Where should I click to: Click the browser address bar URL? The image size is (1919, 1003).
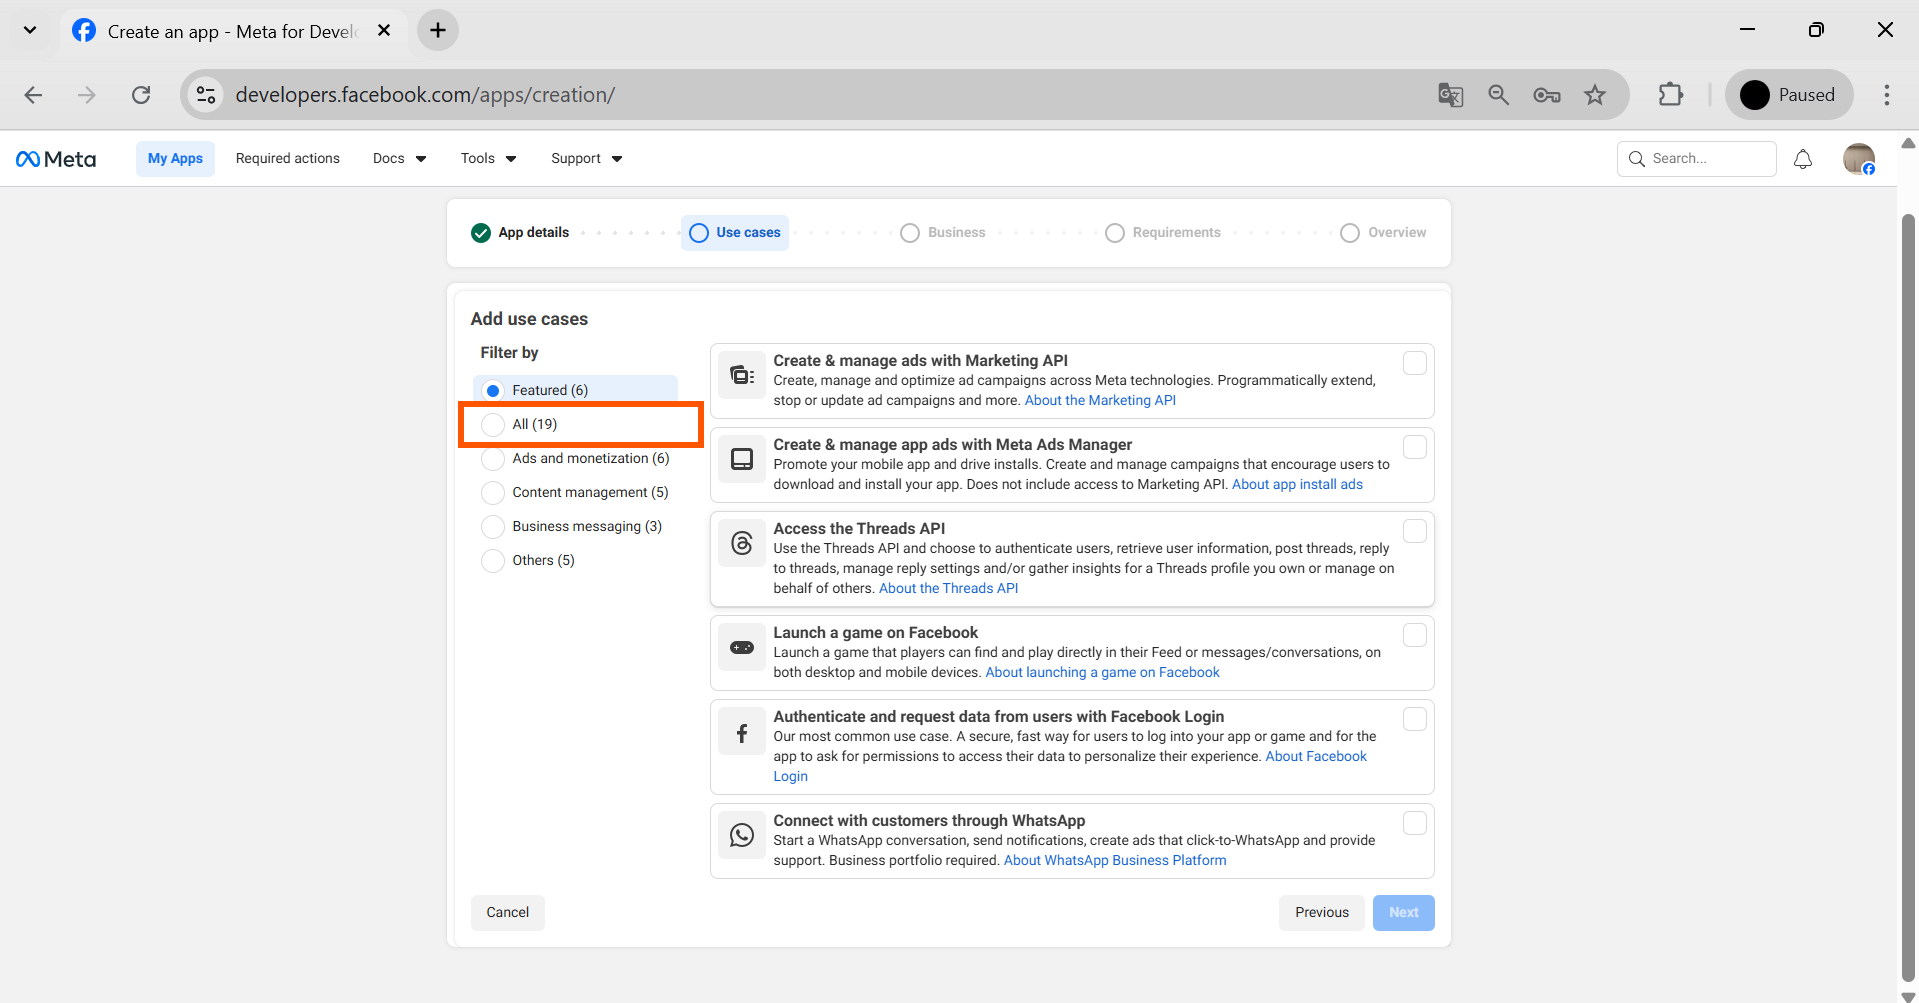425,95
